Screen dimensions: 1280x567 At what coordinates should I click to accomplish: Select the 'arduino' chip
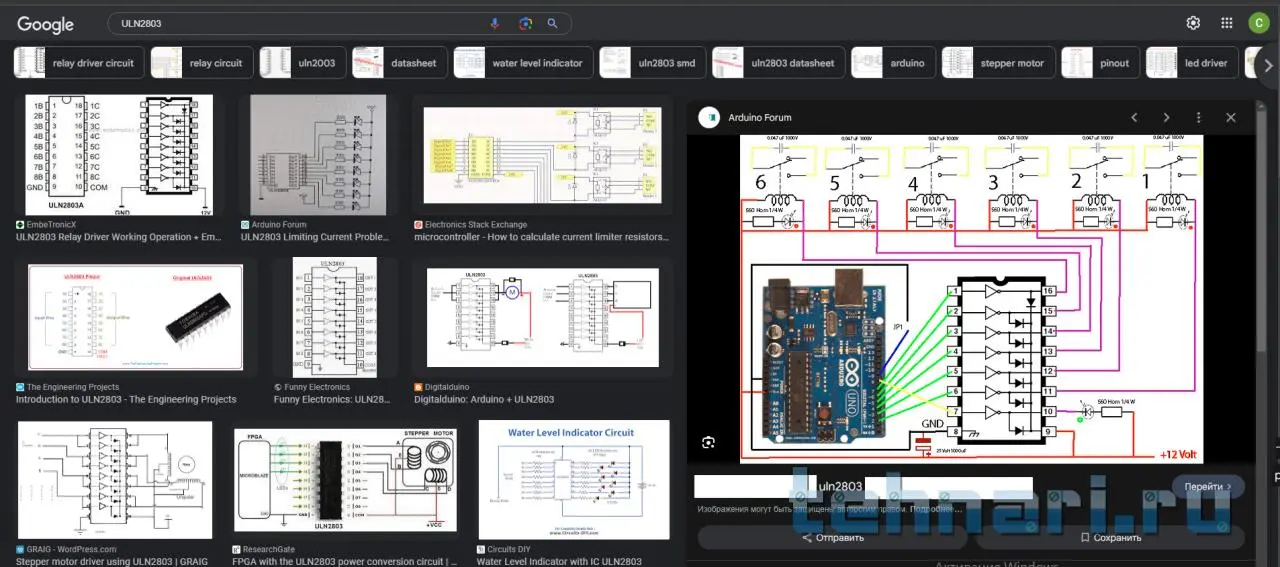892,63
